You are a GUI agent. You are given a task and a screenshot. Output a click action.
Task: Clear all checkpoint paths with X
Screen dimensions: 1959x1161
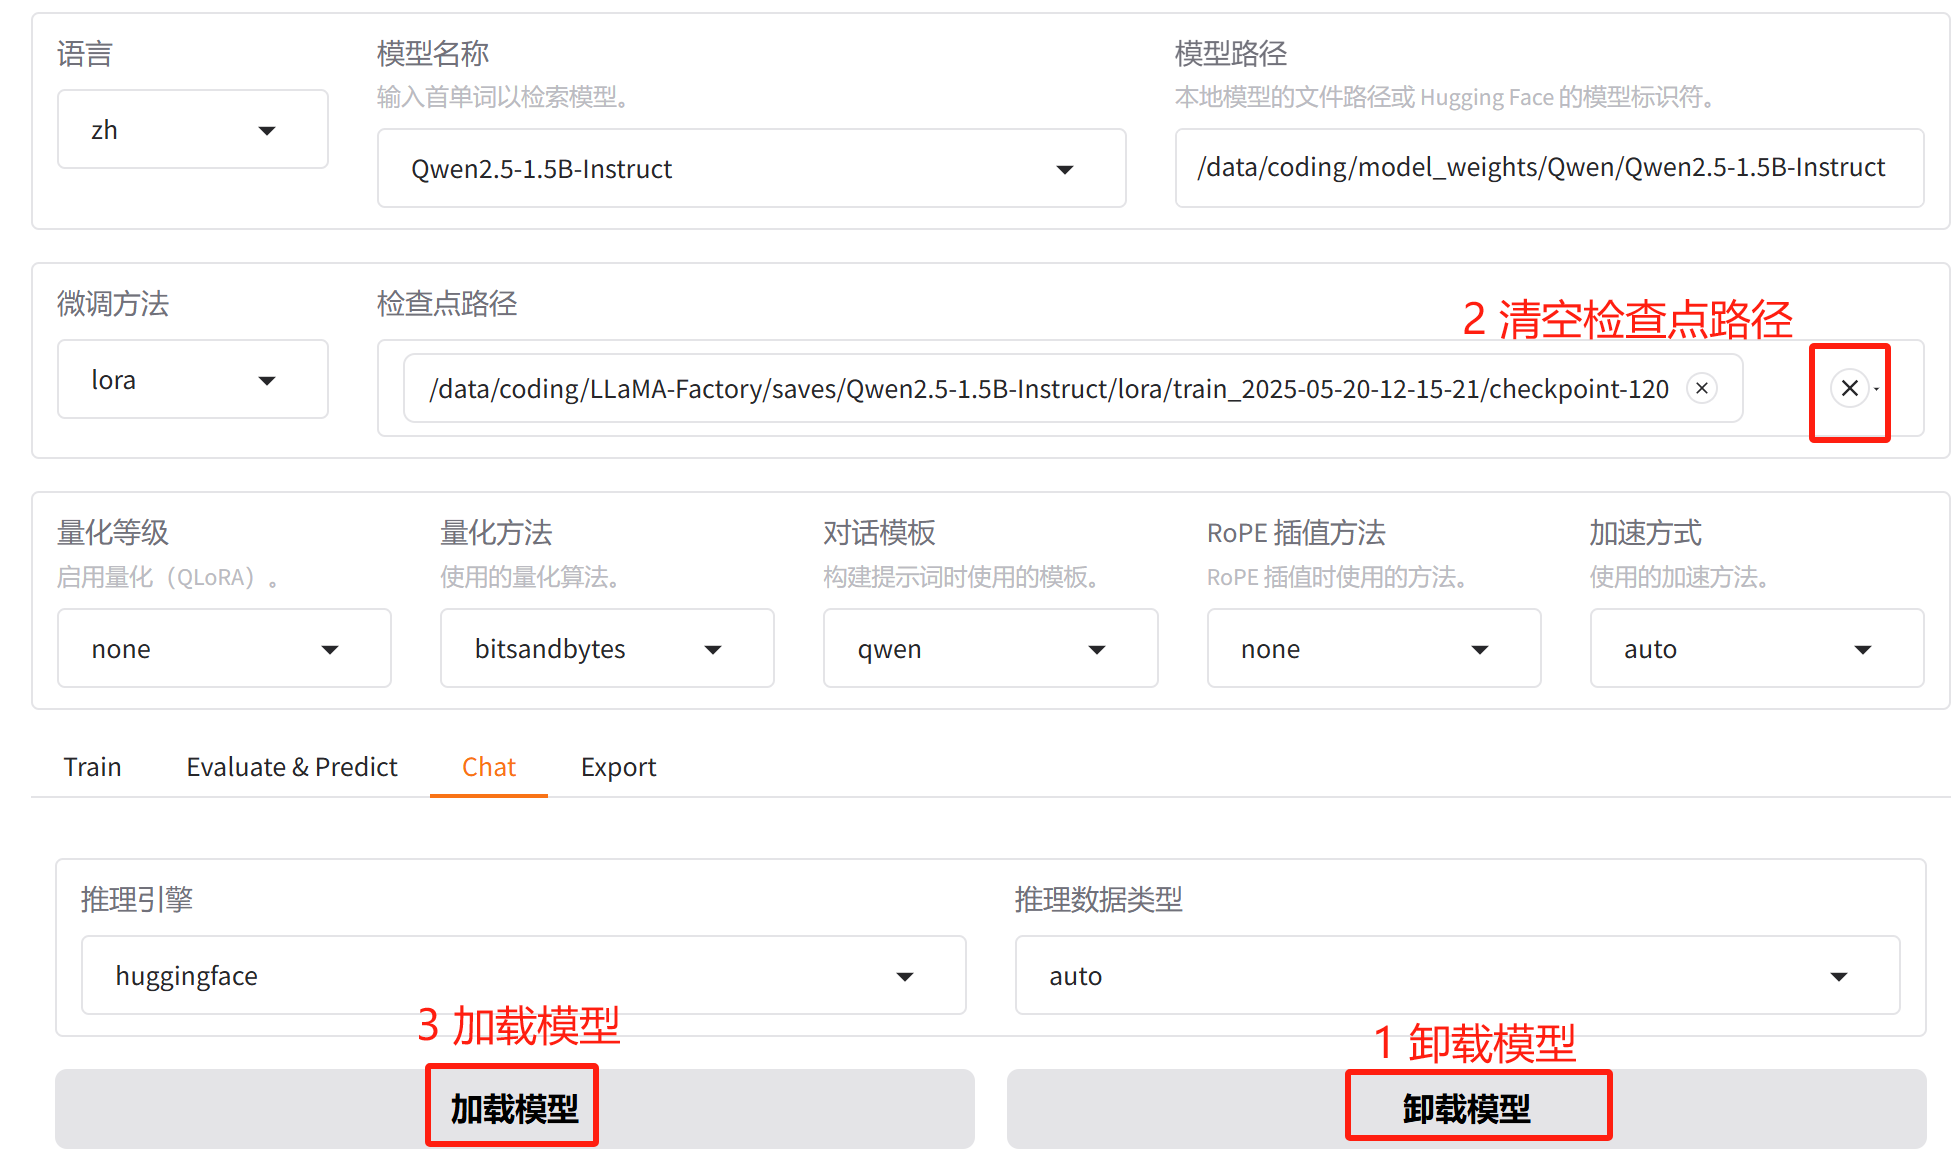tap(1849, 388)
